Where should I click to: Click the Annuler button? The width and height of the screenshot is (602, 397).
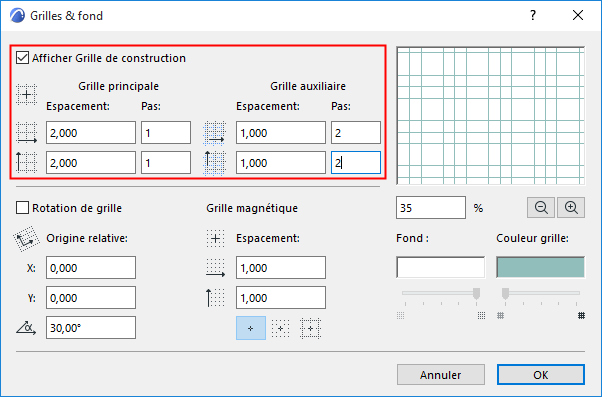click(x=441, y=375)
